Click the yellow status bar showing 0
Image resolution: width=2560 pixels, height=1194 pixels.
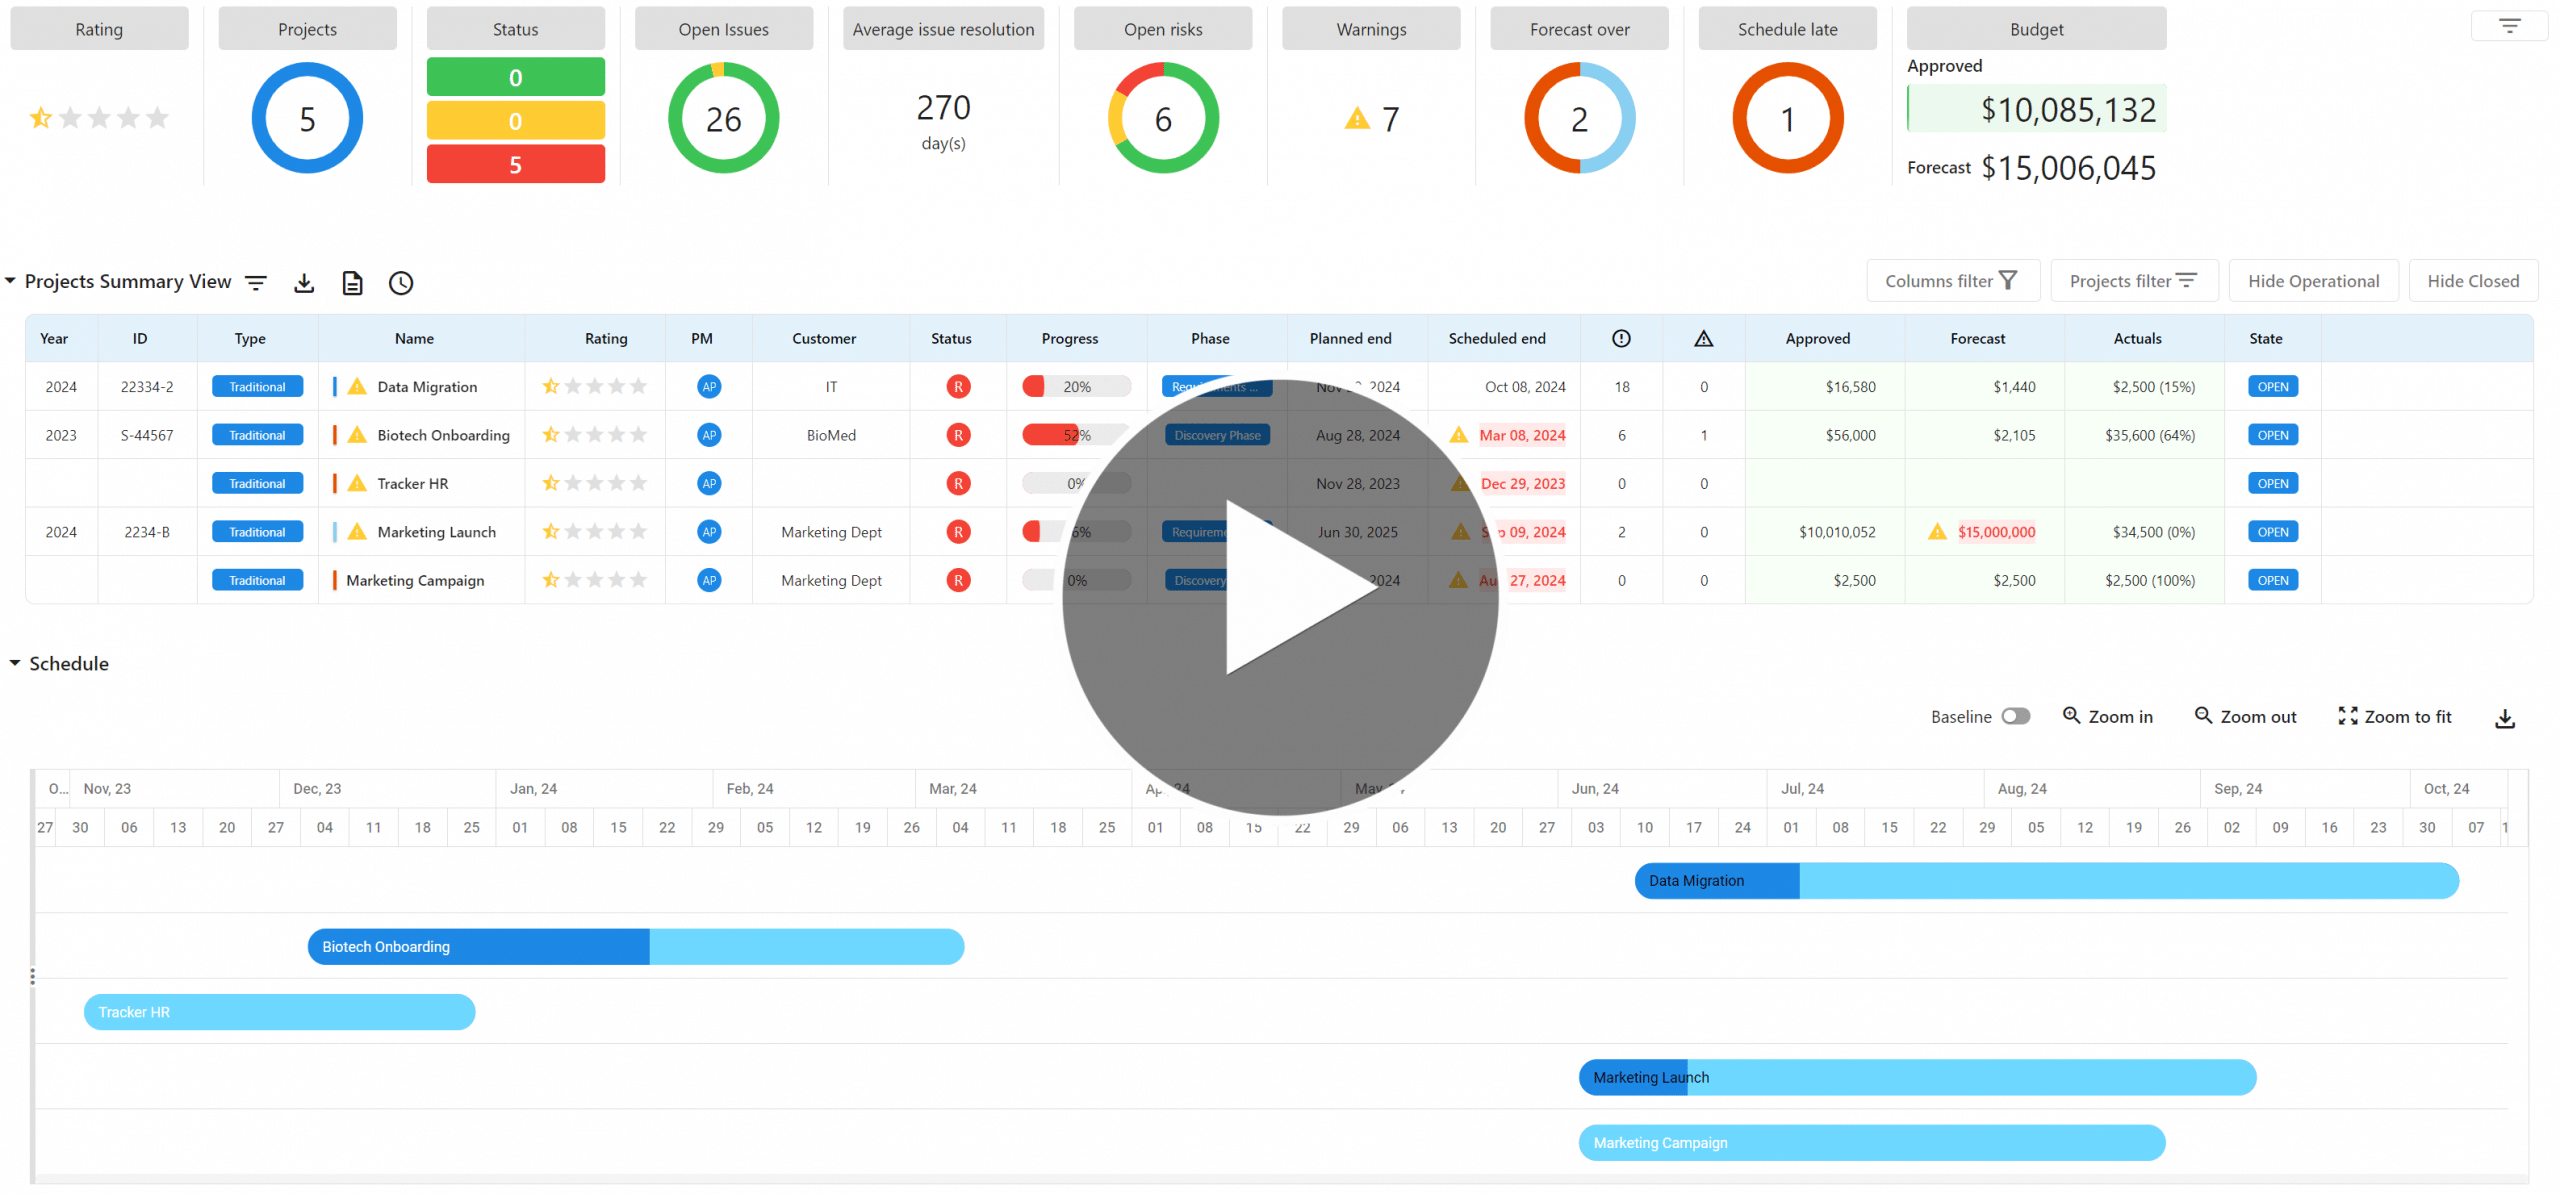coord(515,120)
